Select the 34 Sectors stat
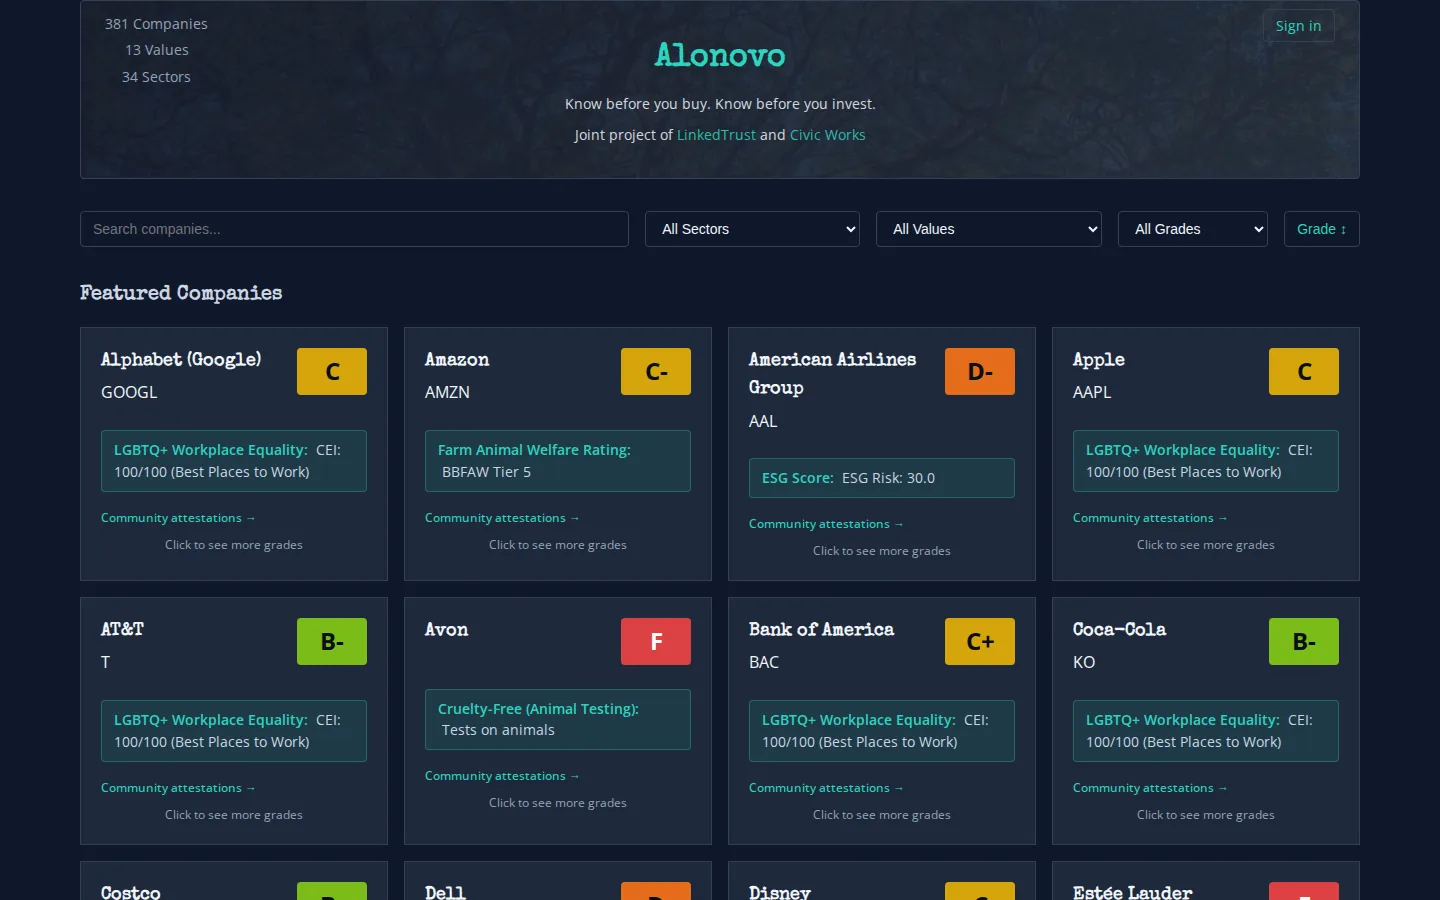The width and height of the screenshot is (1440, 900). click(156, 77)
